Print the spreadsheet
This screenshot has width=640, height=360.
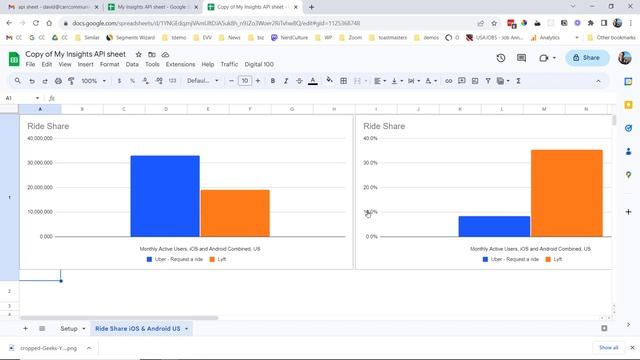[x=58, y=81]
